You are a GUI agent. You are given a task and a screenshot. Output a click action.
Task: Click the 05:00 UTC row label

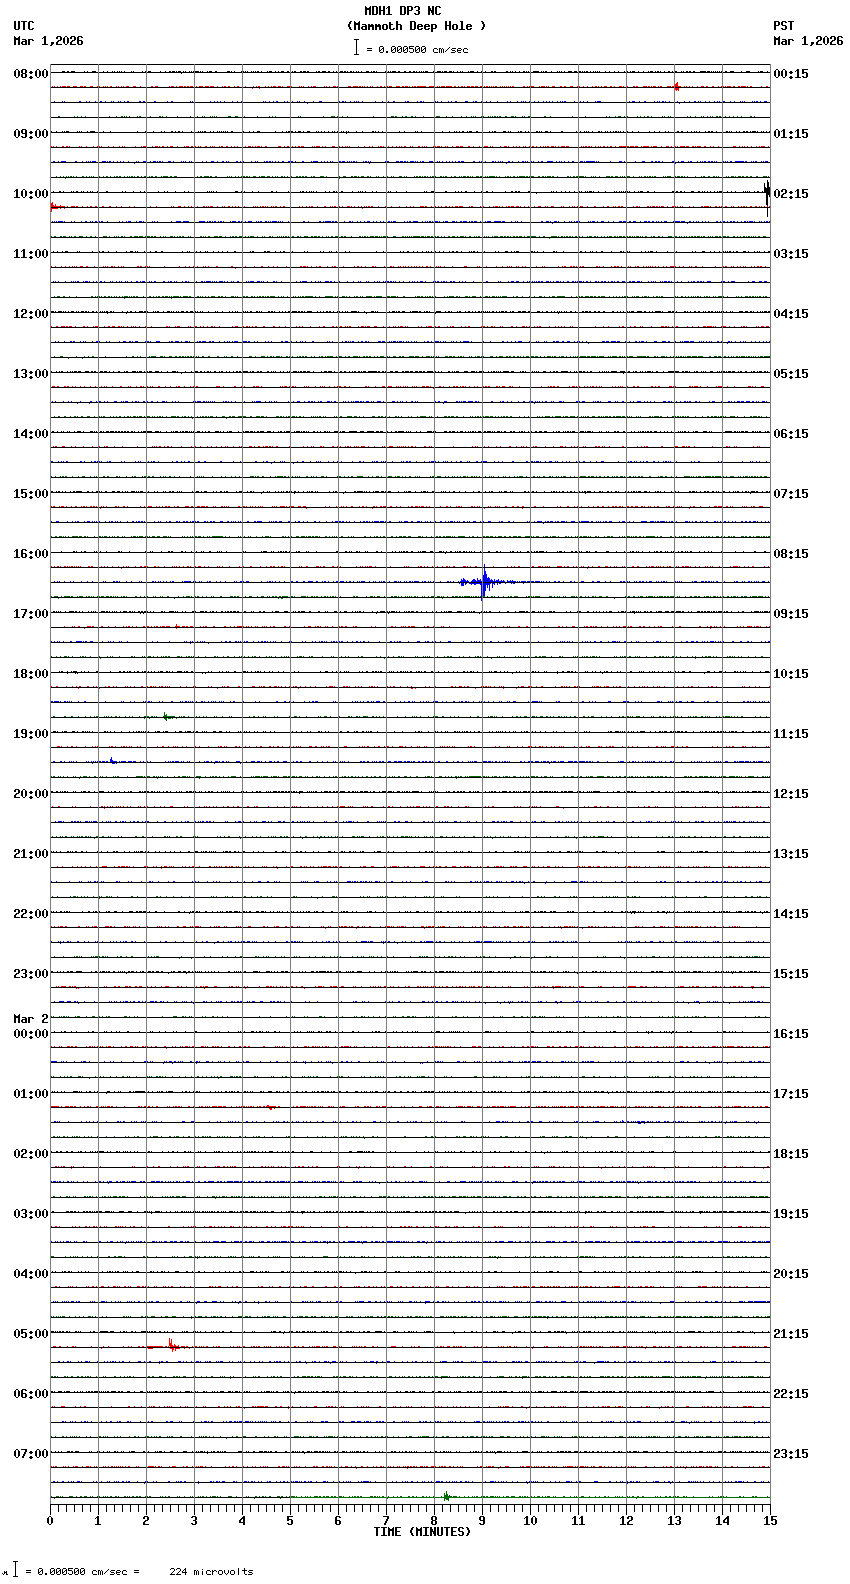tap(30, 1334)
